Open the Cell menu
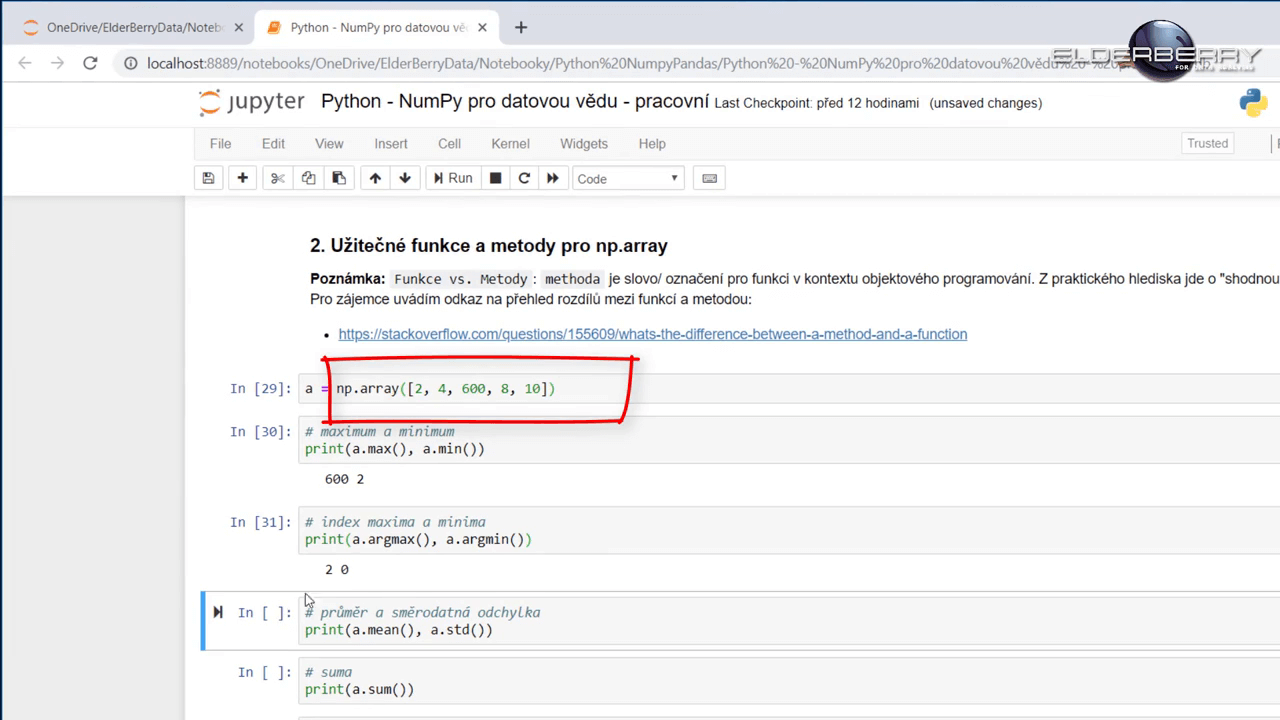The height and width of the screenshot is (720, 1280). coord(449,143)
